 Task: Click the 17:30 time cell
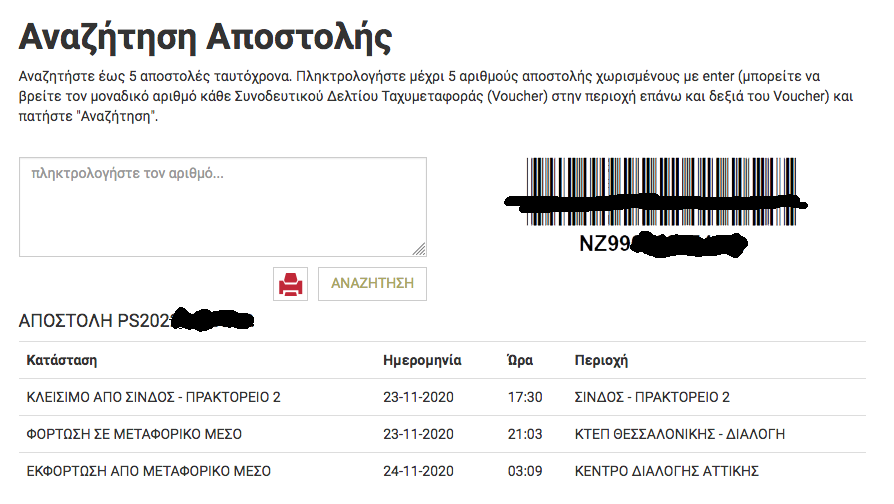pos(525,397)
